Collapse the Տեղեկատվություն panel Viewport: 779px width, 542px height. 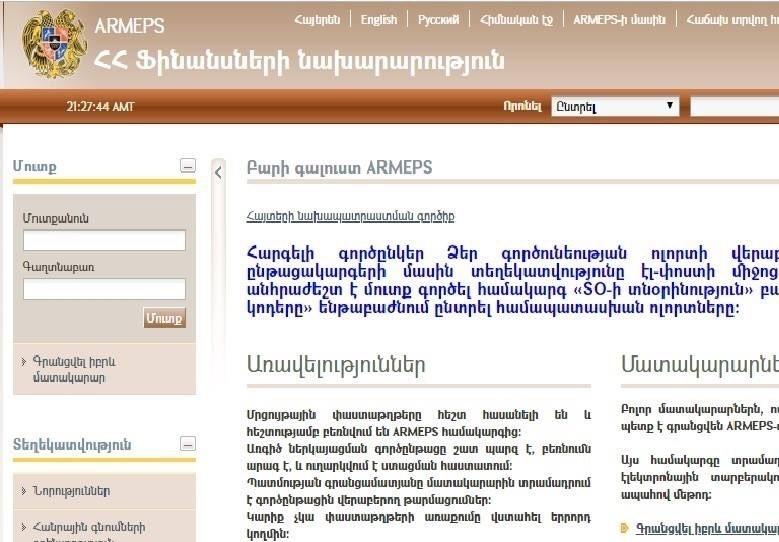click(x=188, y=444)
